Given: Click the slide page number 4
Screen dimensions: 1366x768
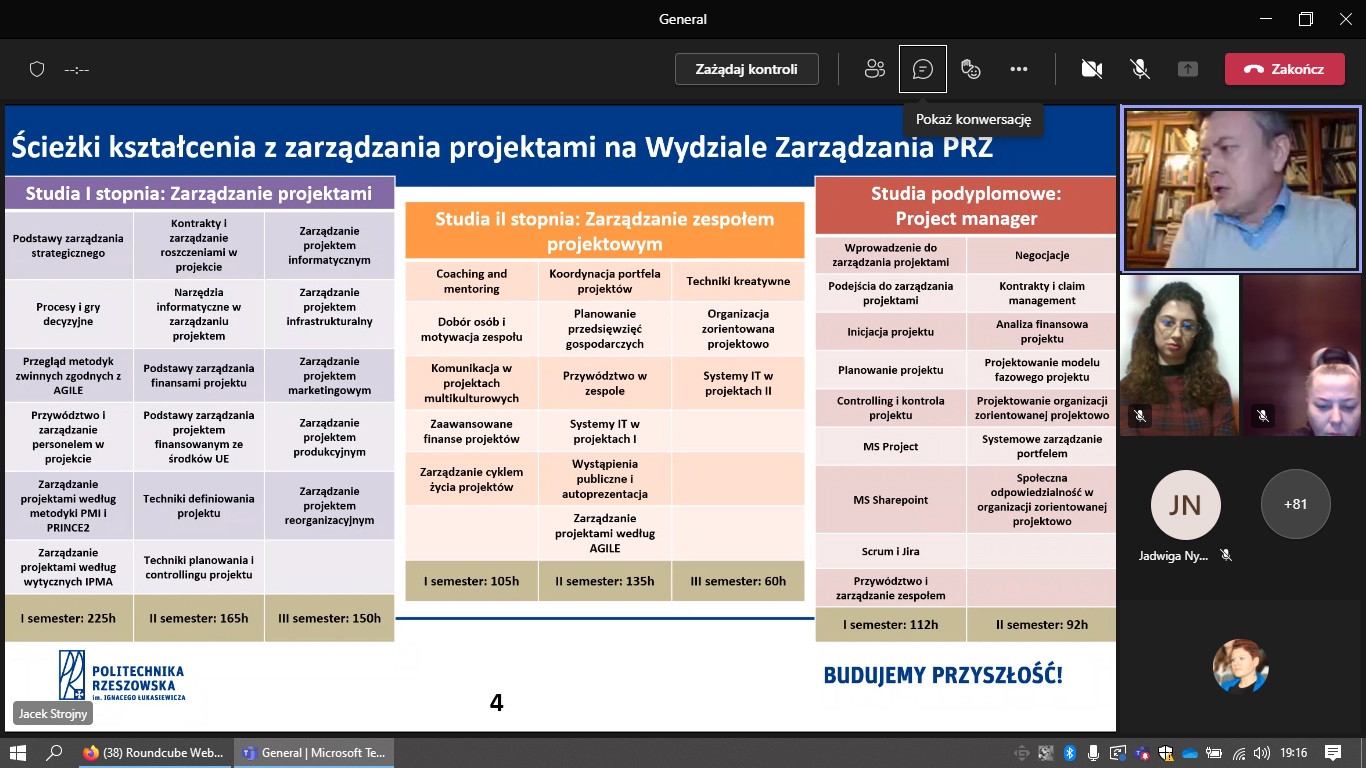Looking at the screenshot, I should [x=496, y=703].
